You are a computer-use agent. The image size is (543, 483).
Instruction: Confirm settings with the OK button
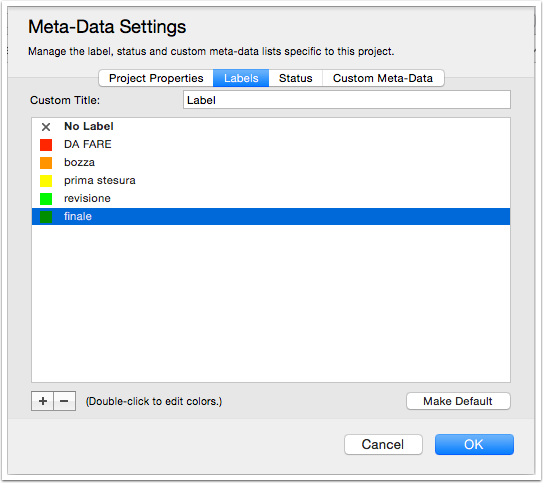click(474, 444)
